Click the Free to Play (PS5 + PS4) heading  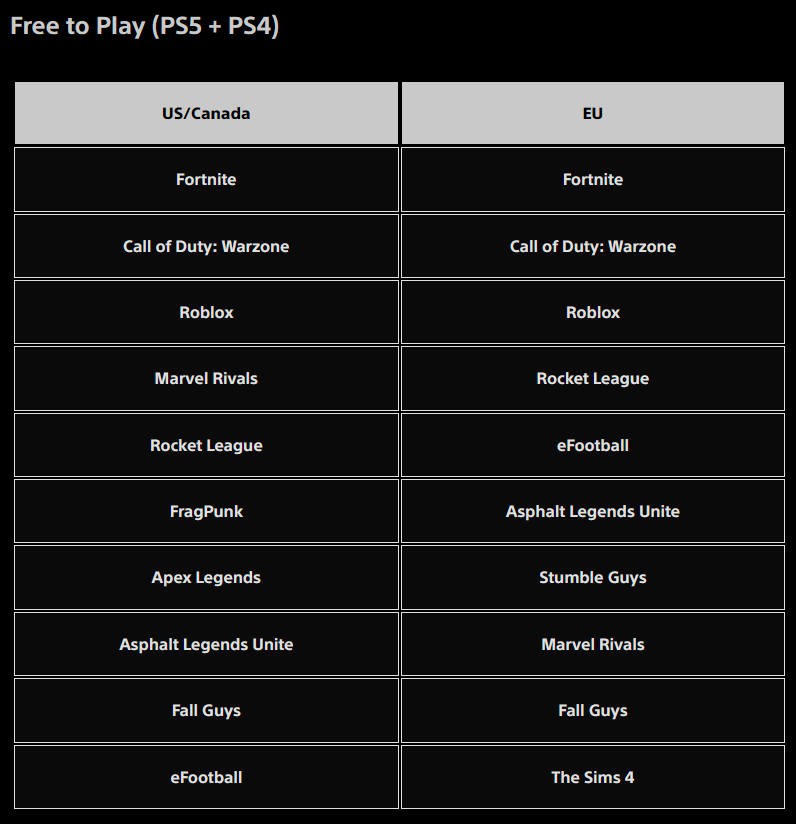pyautogui.click(x=144, y=26)
